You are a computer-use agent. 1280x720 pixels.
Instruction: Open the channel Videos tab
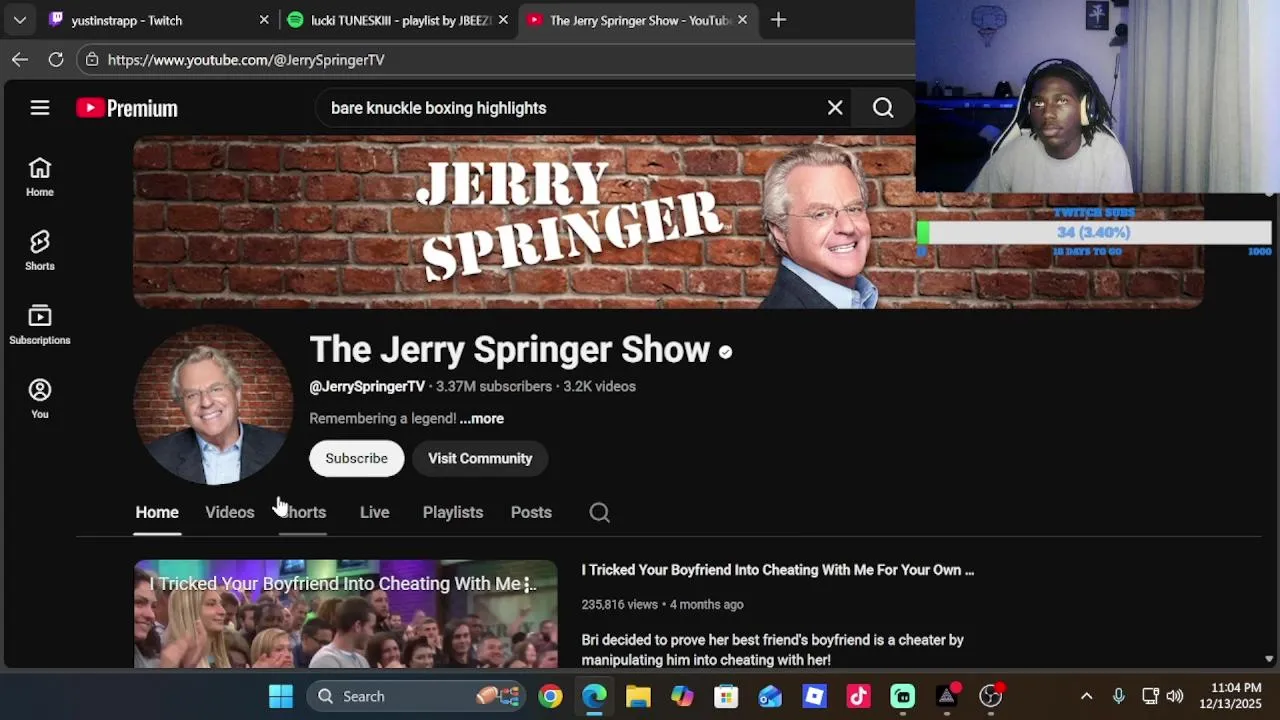coord(230,512)
